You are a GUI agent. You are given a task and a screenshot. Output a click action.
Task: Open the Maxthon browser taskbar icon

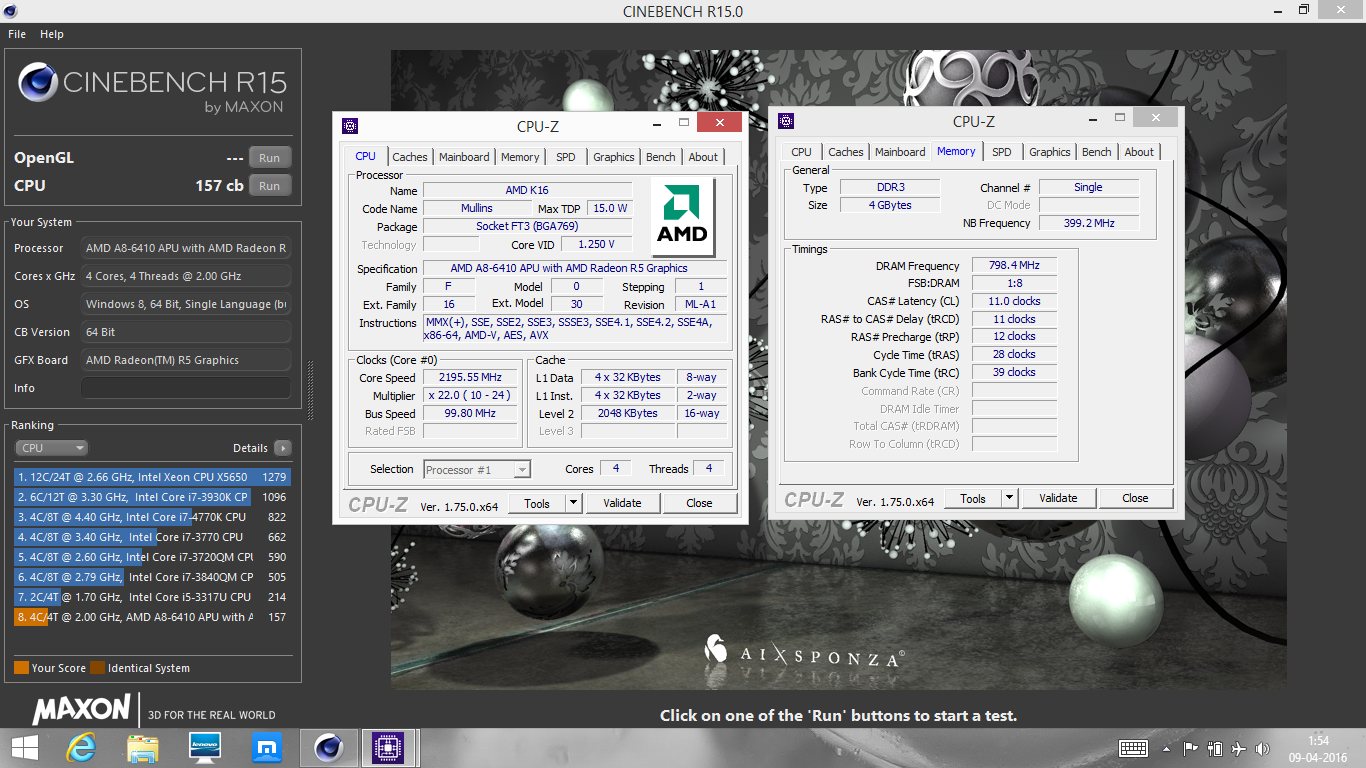267,748
